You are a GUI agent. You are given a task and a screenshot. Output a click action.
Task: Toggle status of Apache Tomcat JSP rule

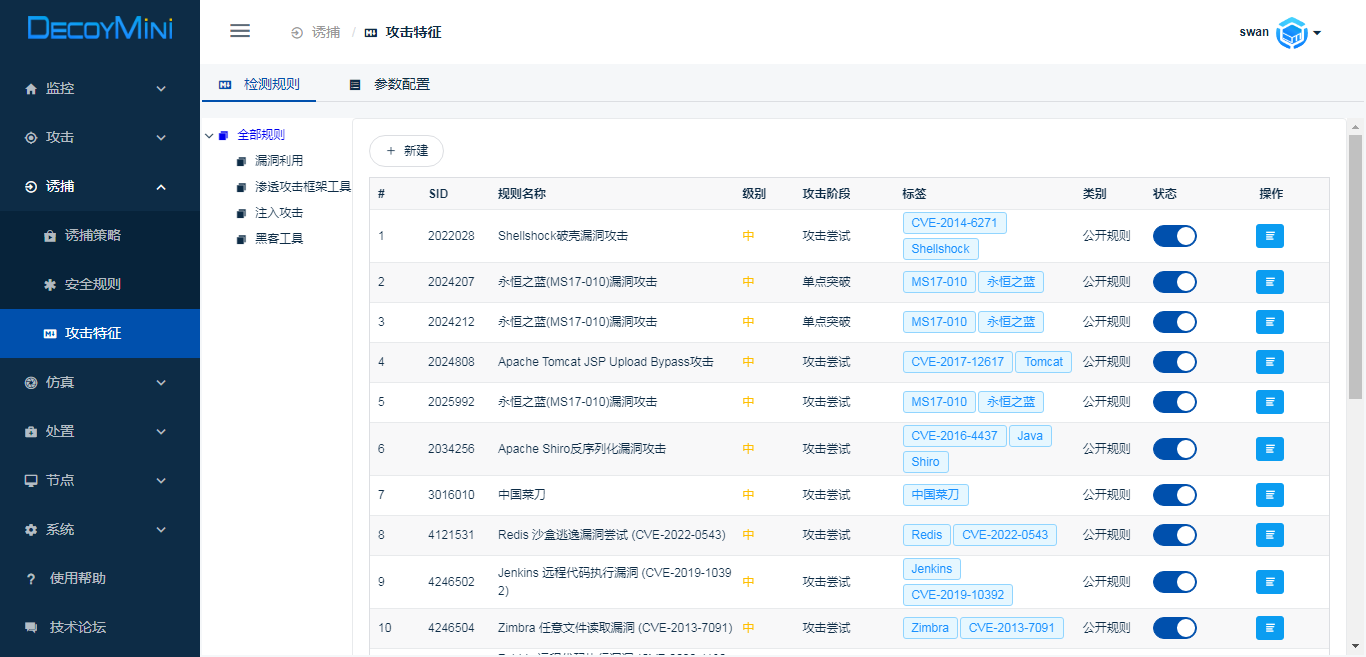(x=1174, y=362)
